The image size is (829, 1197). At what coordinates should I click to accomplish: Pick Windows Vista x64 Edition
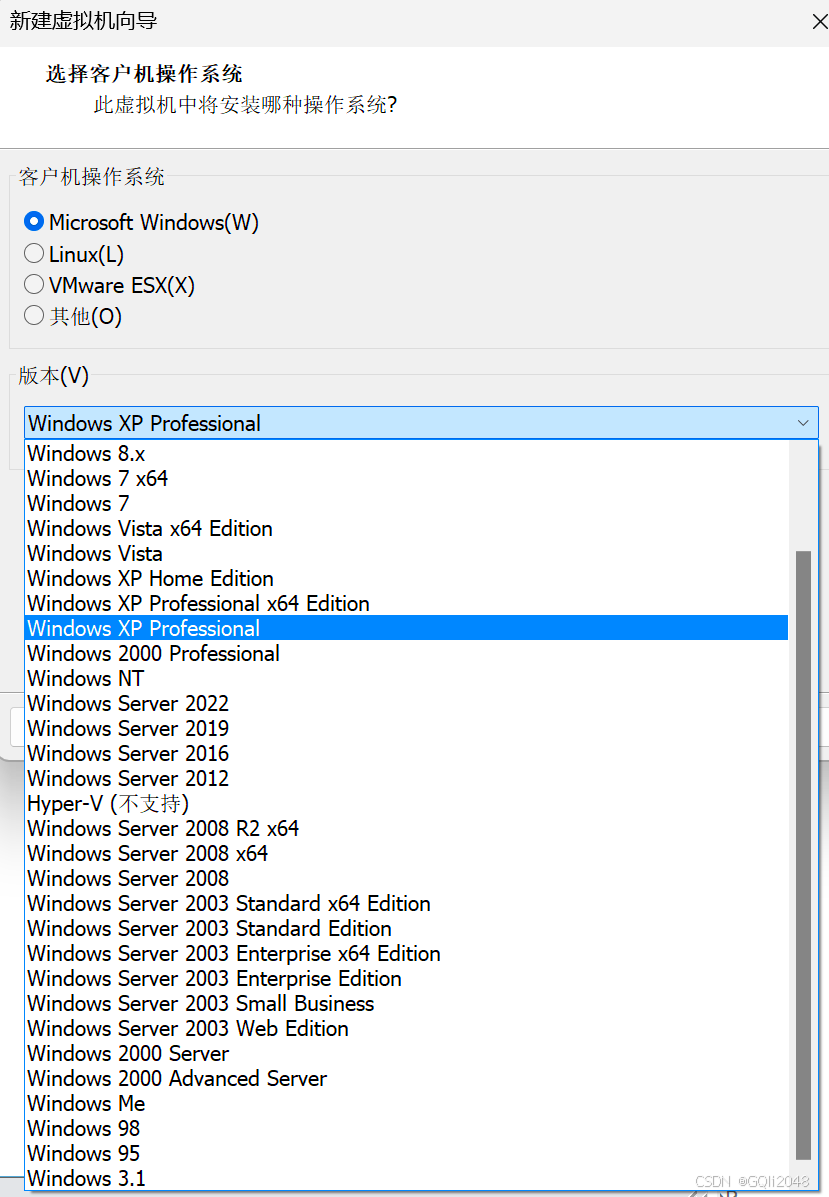(x=149, y=528)
